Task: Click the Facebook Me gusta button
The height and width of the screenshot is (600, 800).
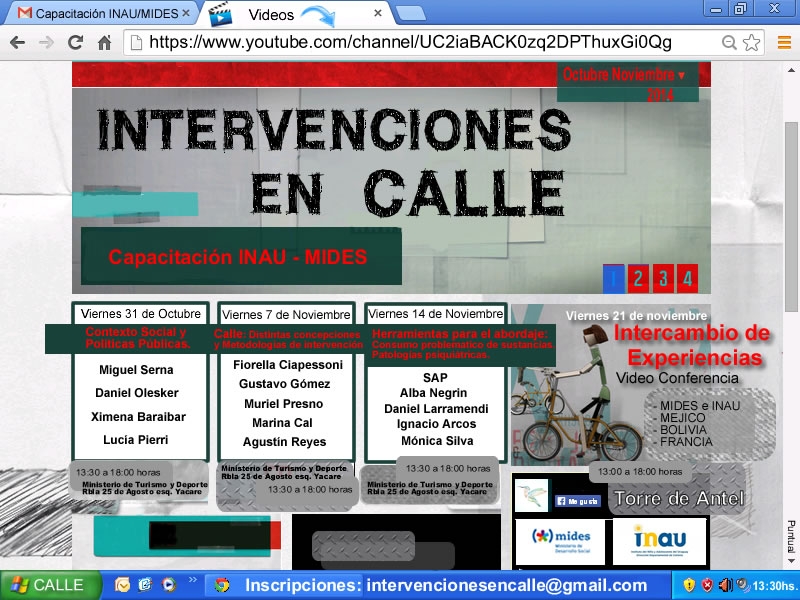Action: (x=576, y=501)
